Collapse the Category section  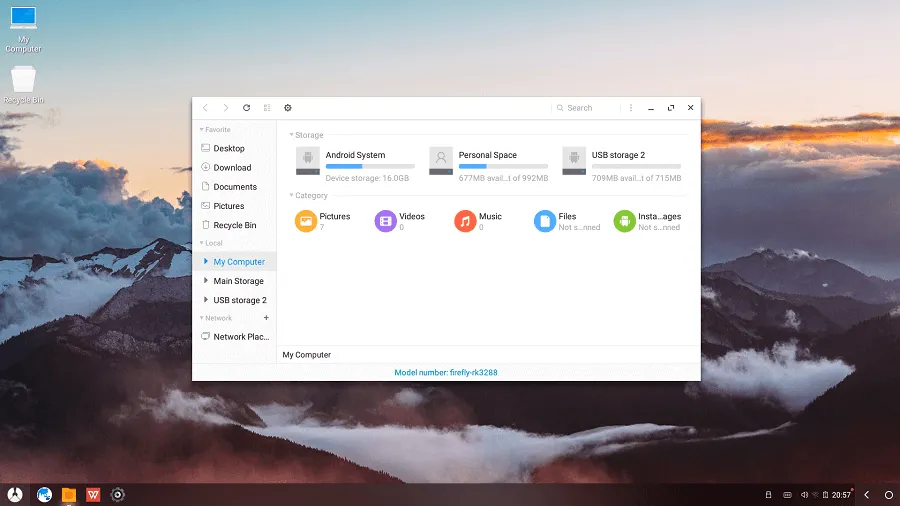tap(292, 196)
